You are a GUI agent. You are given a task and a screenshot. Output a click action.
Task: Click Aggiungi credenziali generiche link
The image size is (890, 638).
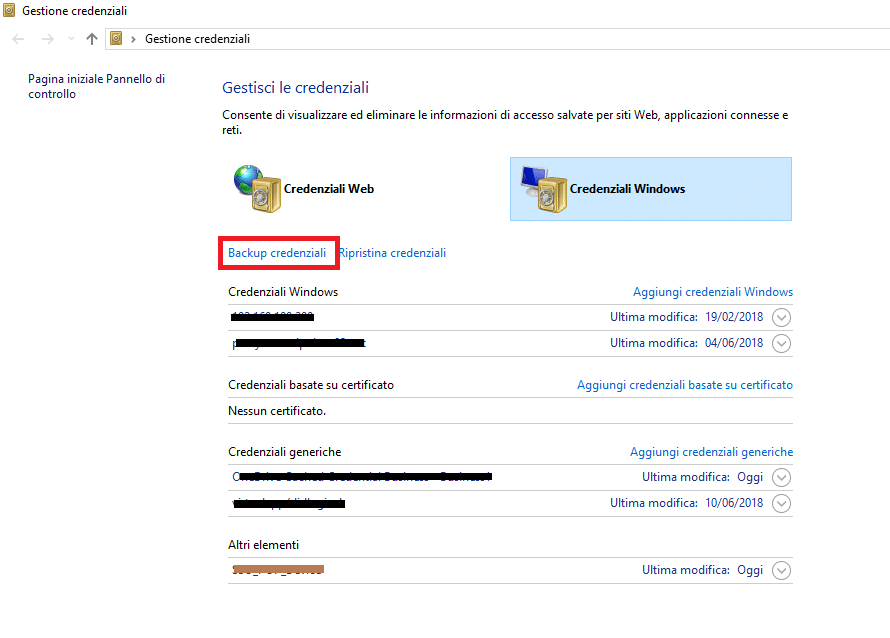click(712, 452)
